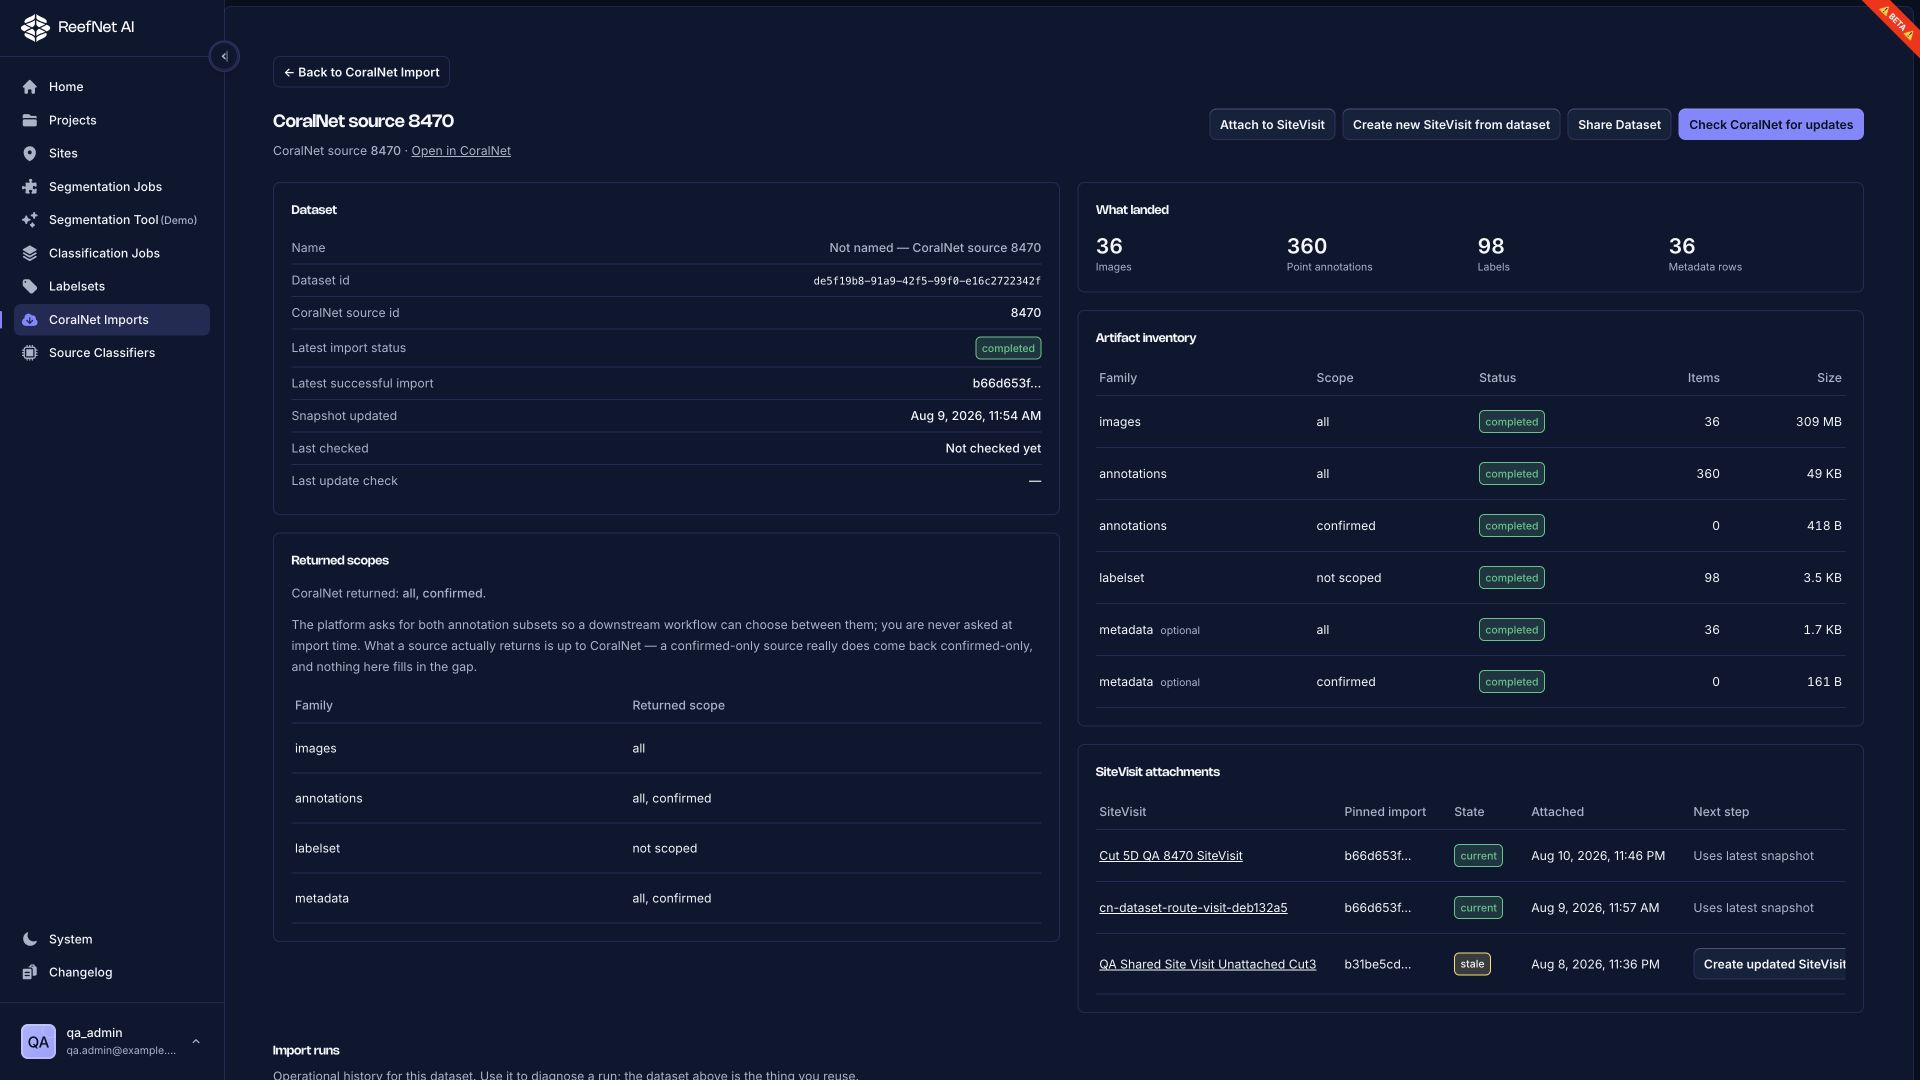This screenshot has height=1080, width=1920.
Task: Click 'not scoped' in Returned scopes labelset row
Action: point(664,848)
